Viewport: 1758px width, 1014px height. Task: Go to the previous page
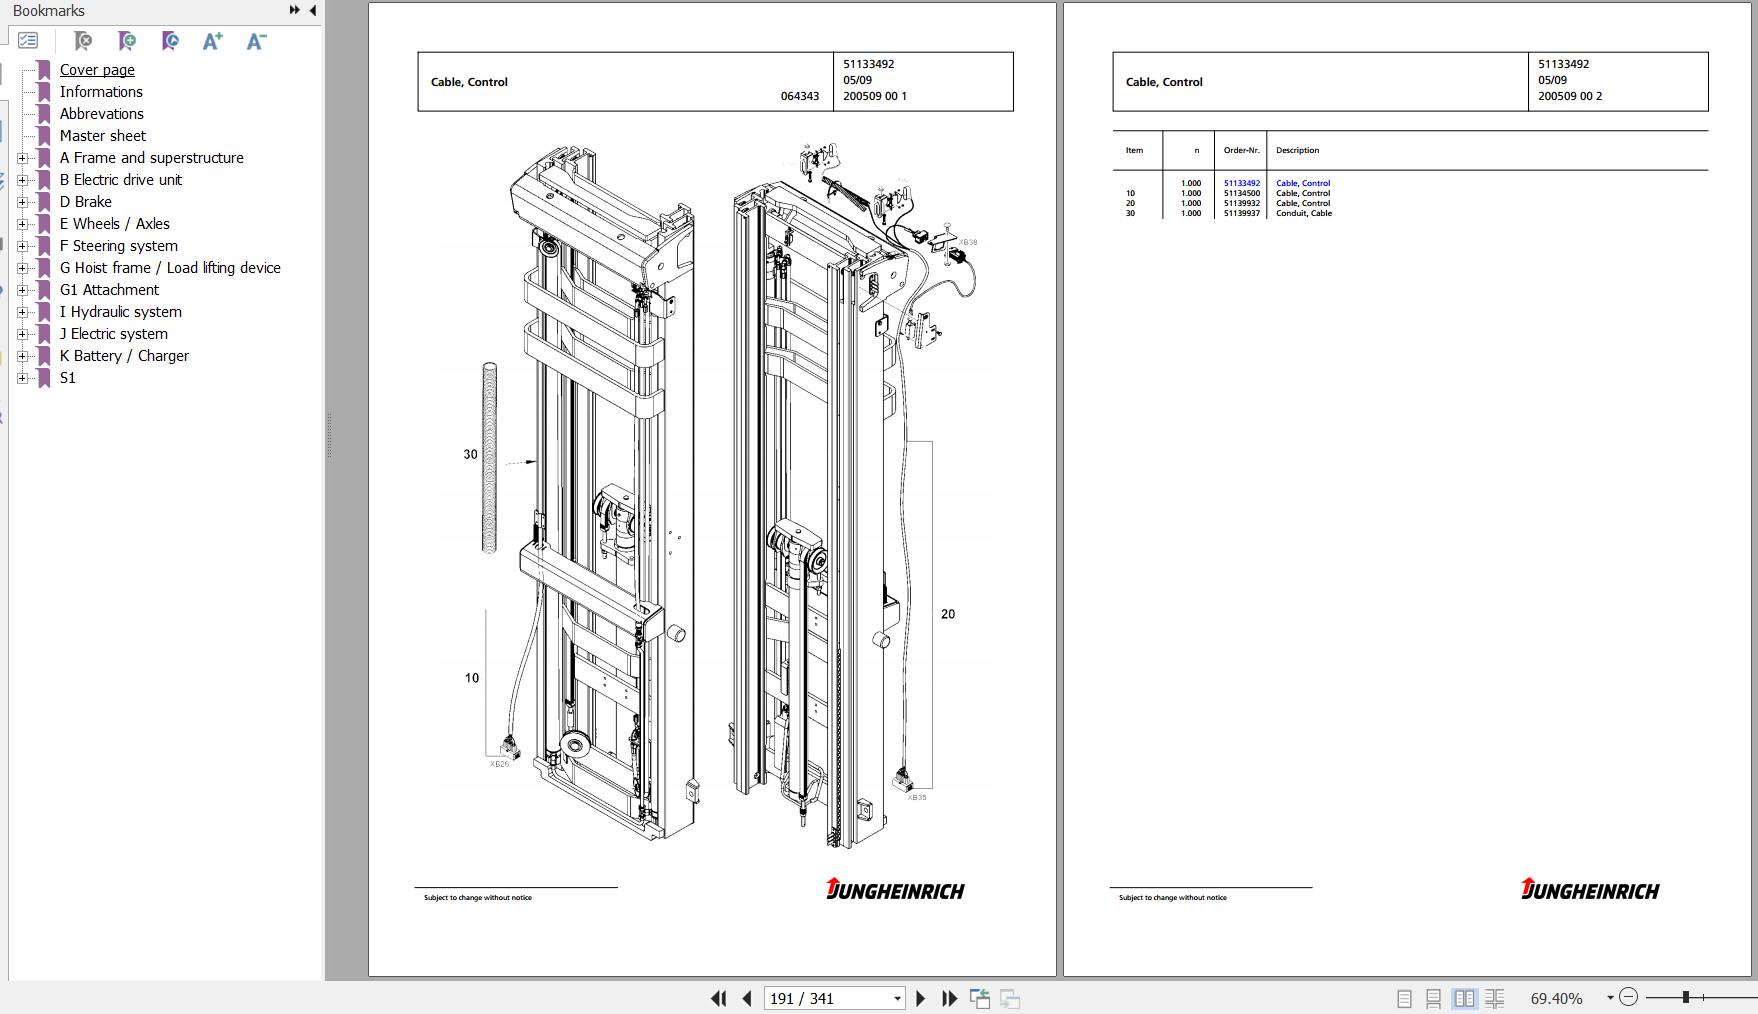746,998
